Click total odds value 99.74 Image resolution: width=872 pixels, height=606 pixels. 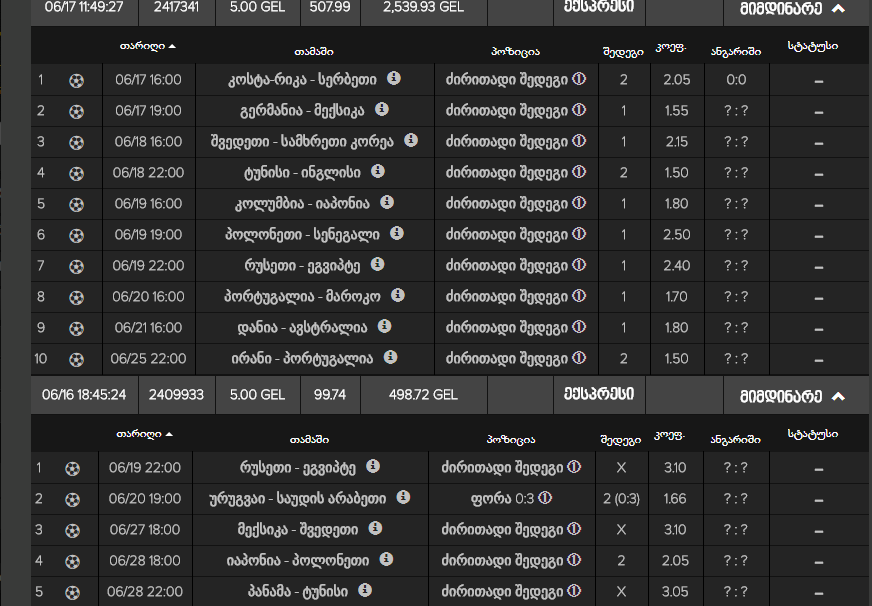coord(330,395)
